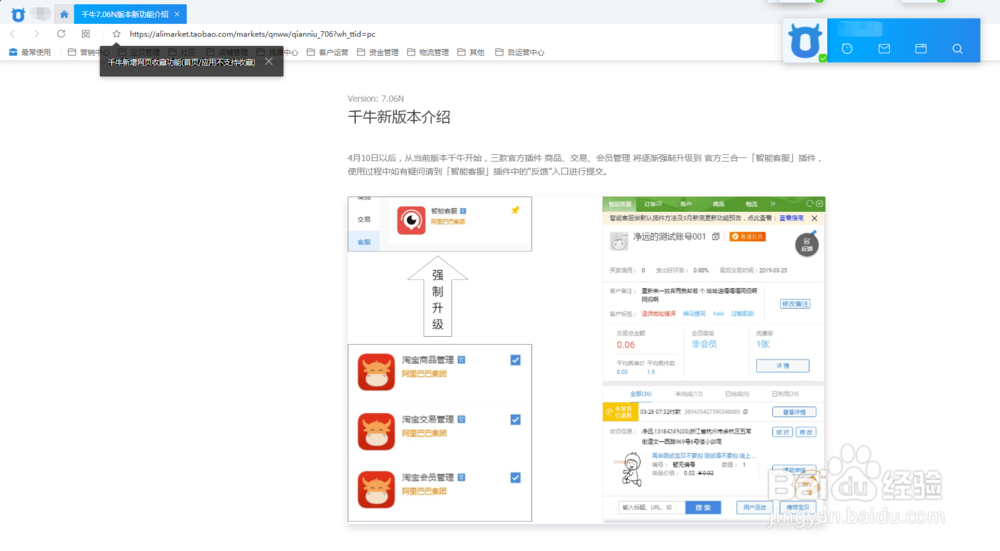Switch to the 物流 green tab

(751, 204)
